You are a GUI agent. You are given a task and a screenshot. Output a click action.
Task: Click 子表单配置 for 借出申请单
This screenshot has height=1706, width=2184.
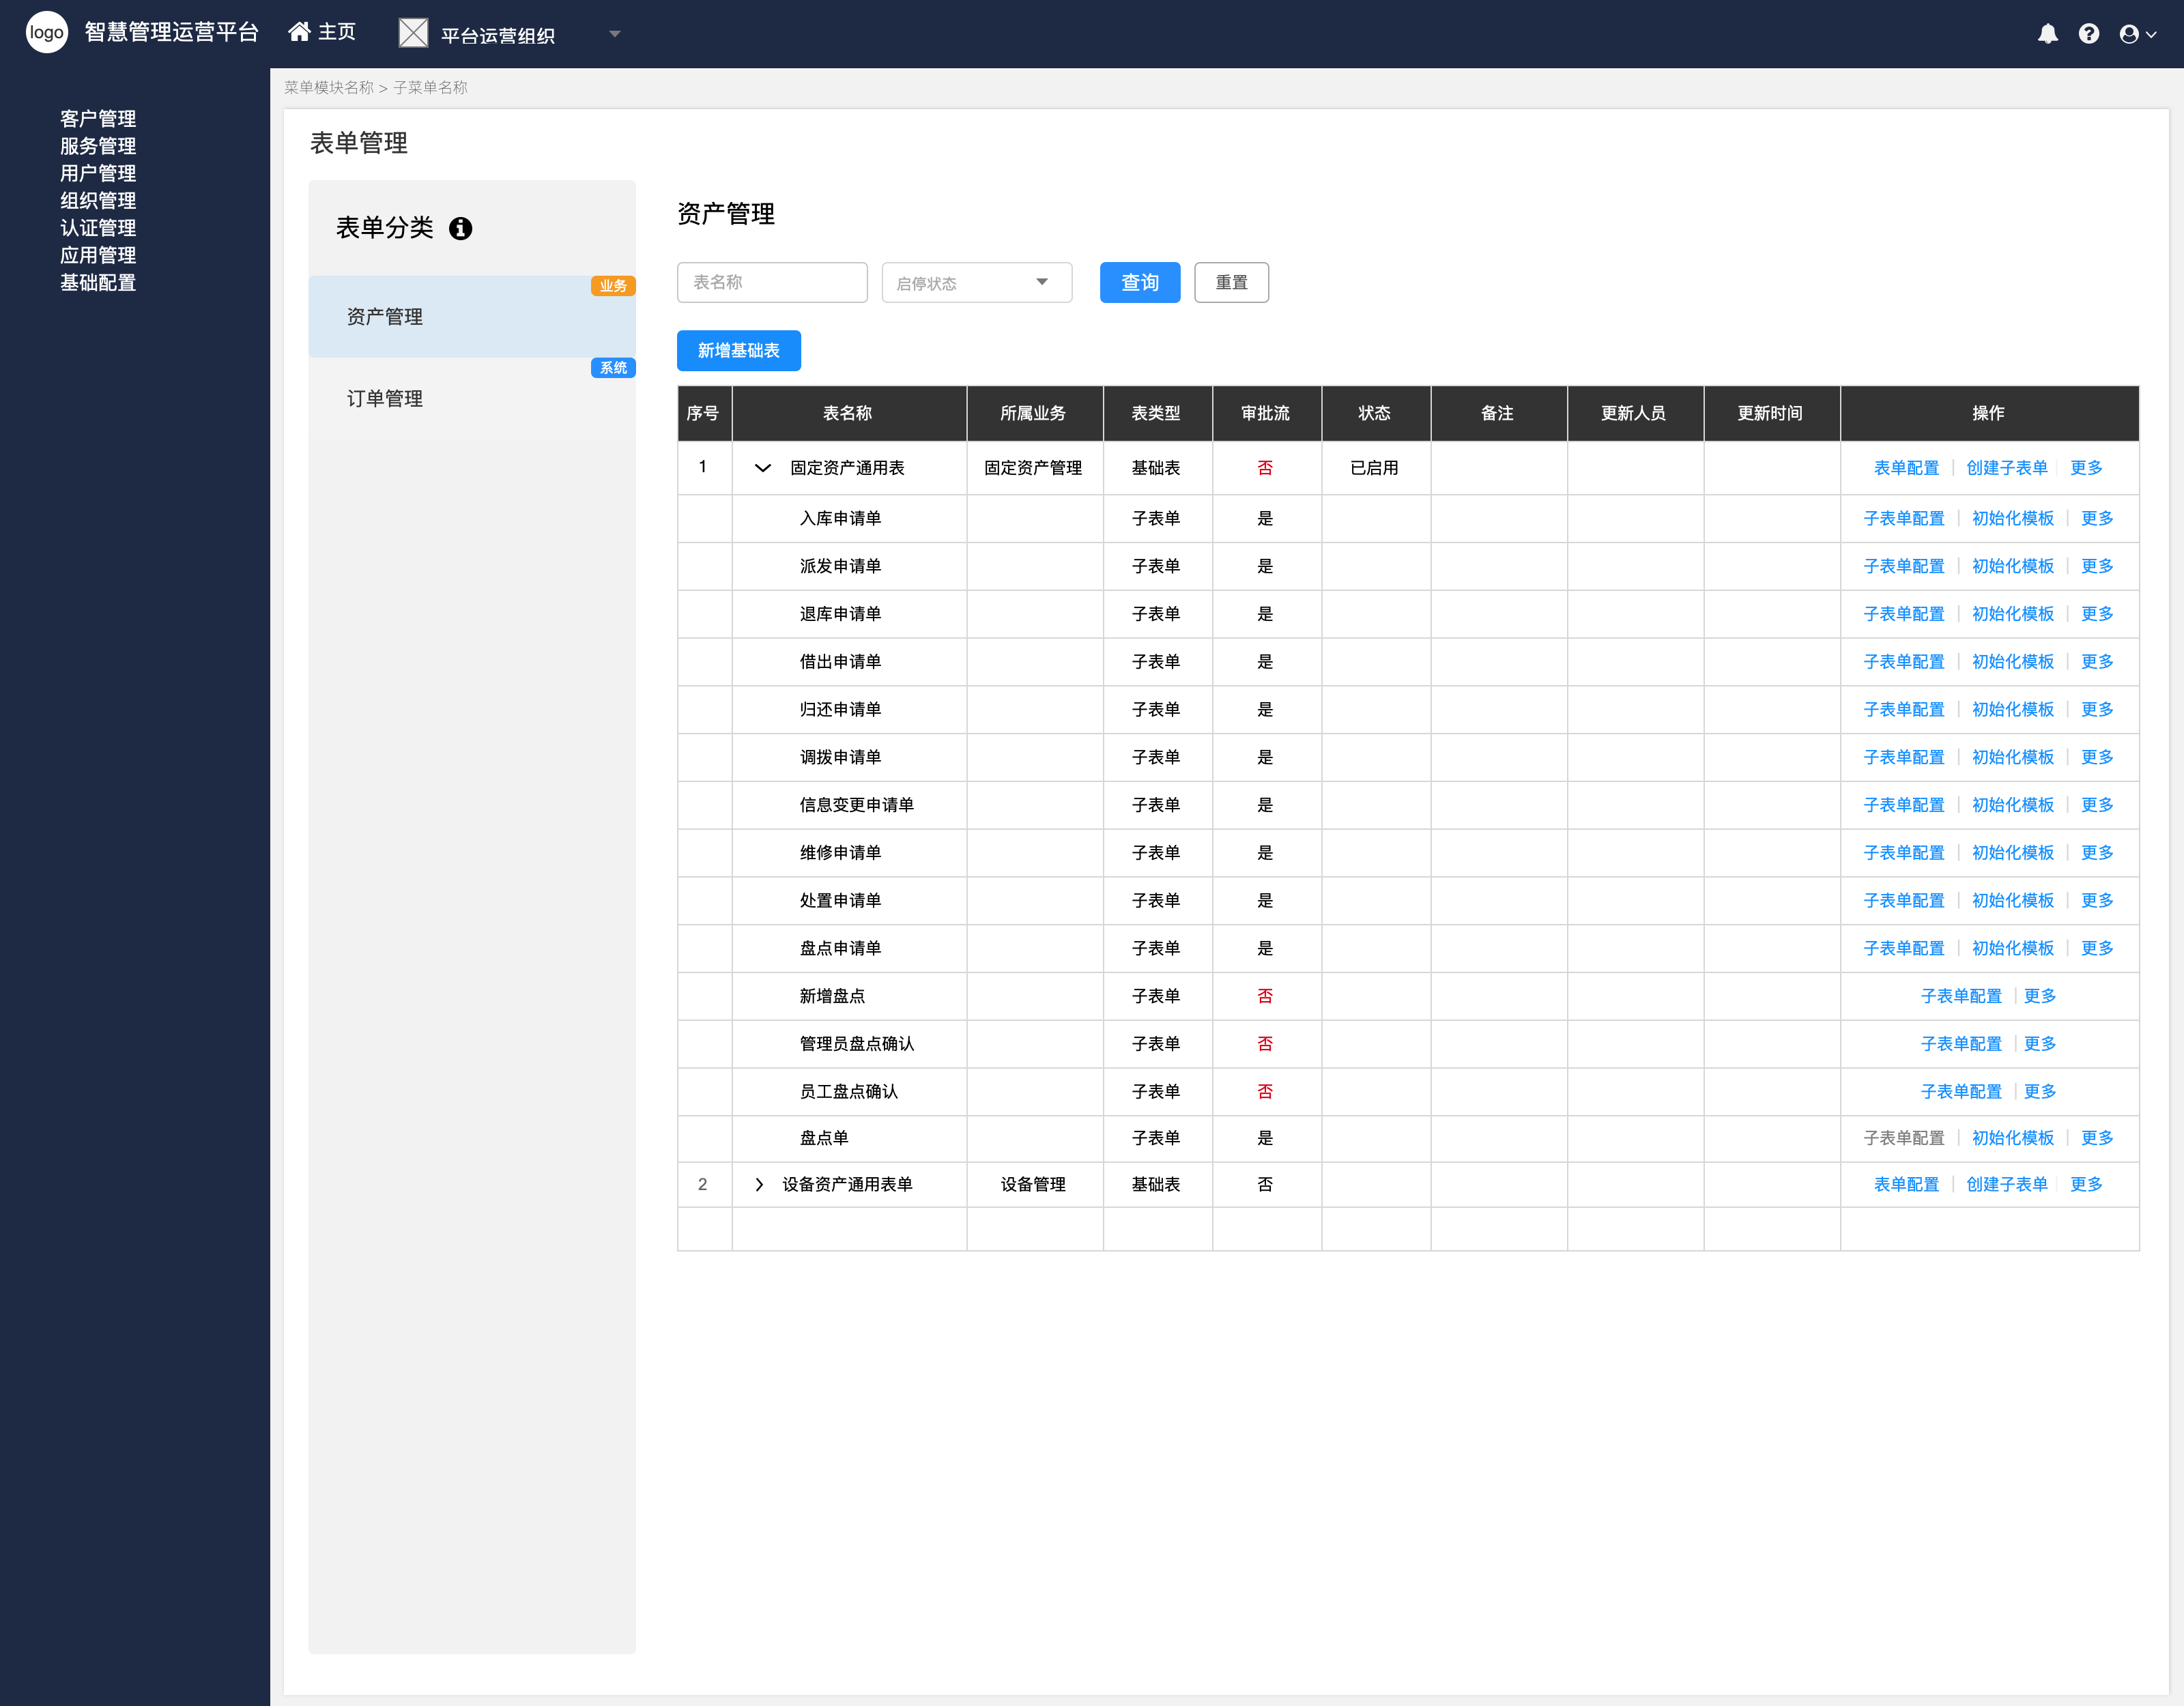pos(1904,662)
